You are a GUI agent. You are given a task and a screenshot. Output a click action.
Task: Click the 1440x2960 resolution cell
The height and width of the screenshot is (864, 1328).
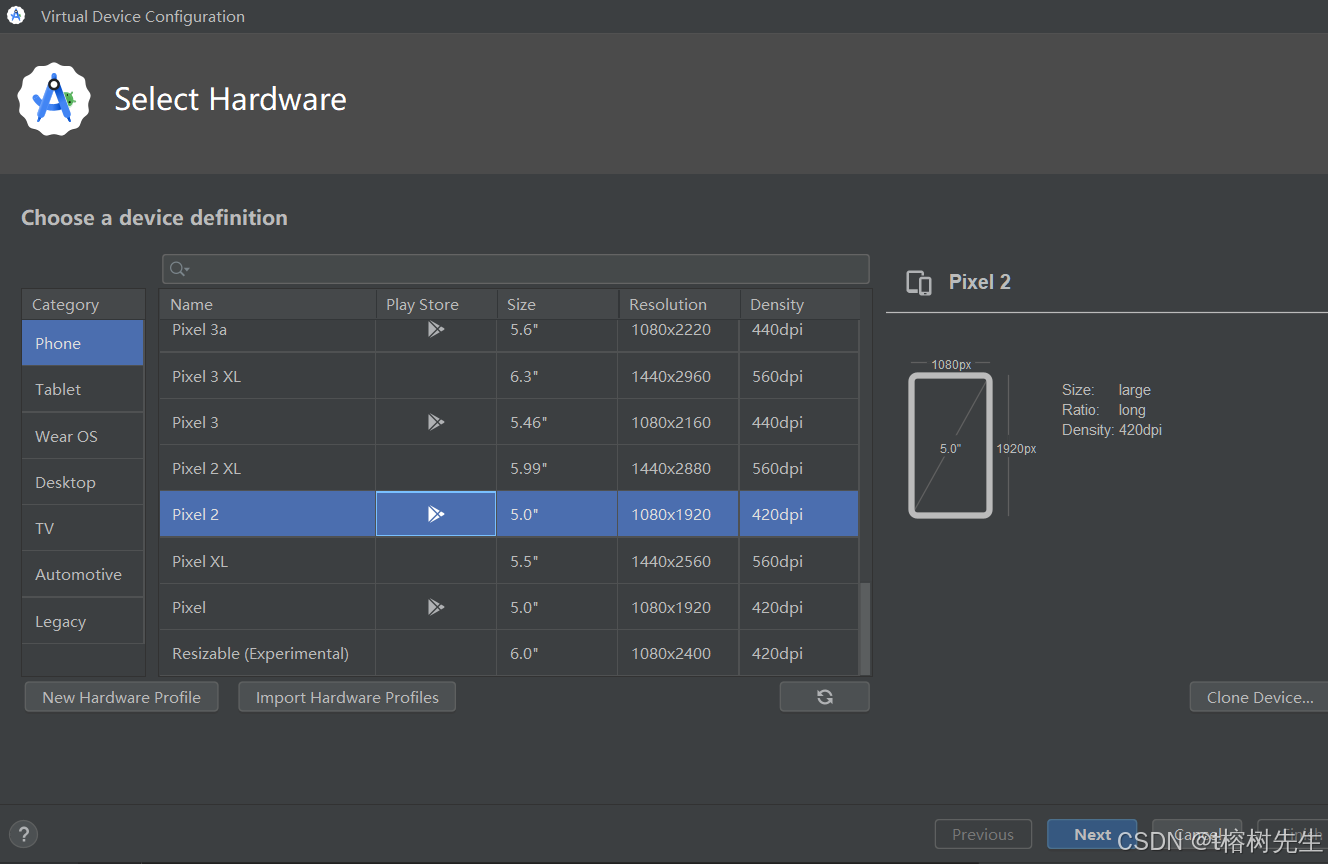(678, 376)
